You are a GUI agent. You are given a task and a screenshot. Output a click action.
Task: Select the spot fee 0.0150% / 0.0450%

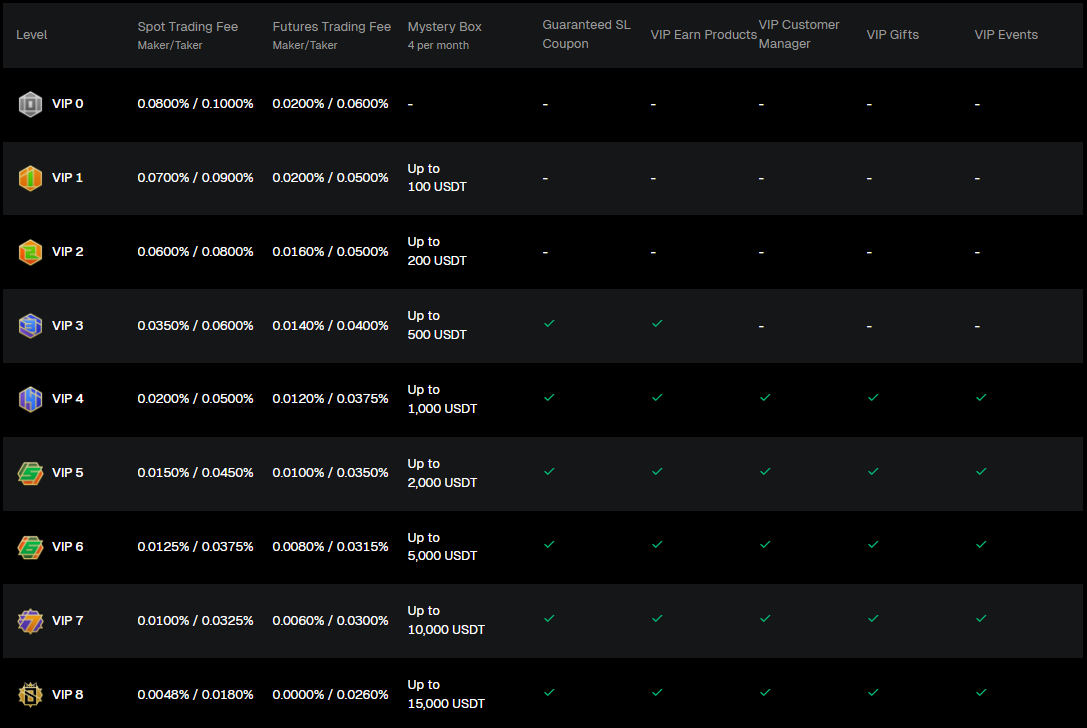click(x=195, y=474)
